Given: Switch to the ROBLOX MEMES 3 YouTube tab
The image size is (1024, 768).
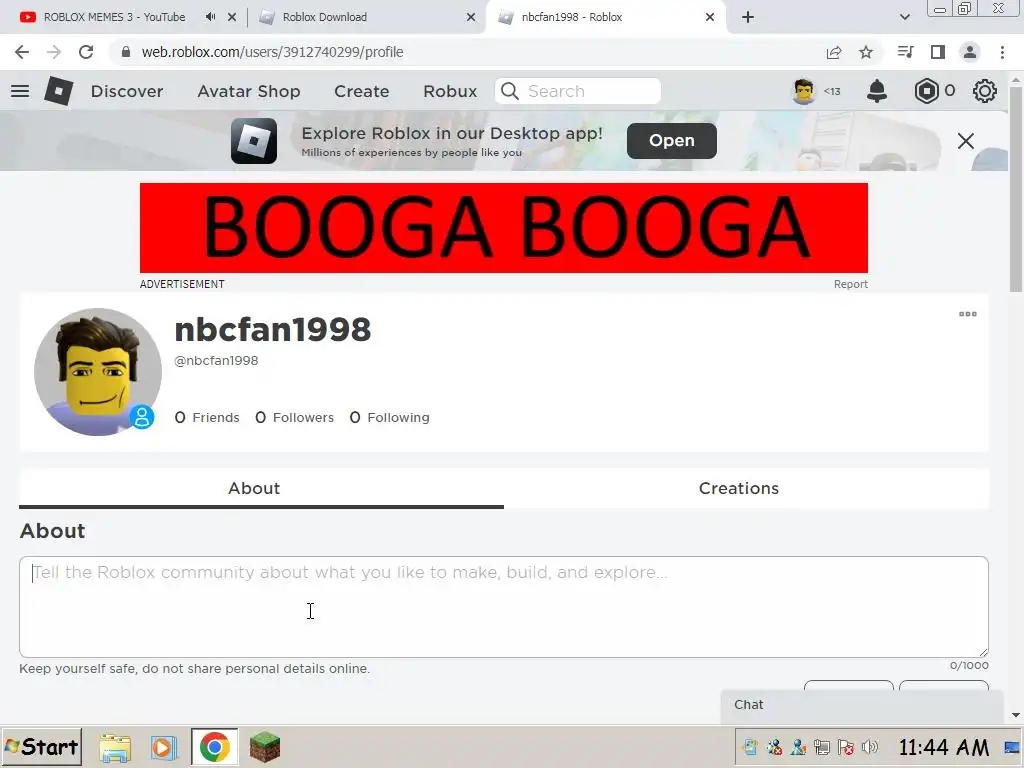Looking at the screenshot, I should coord(114,17).
